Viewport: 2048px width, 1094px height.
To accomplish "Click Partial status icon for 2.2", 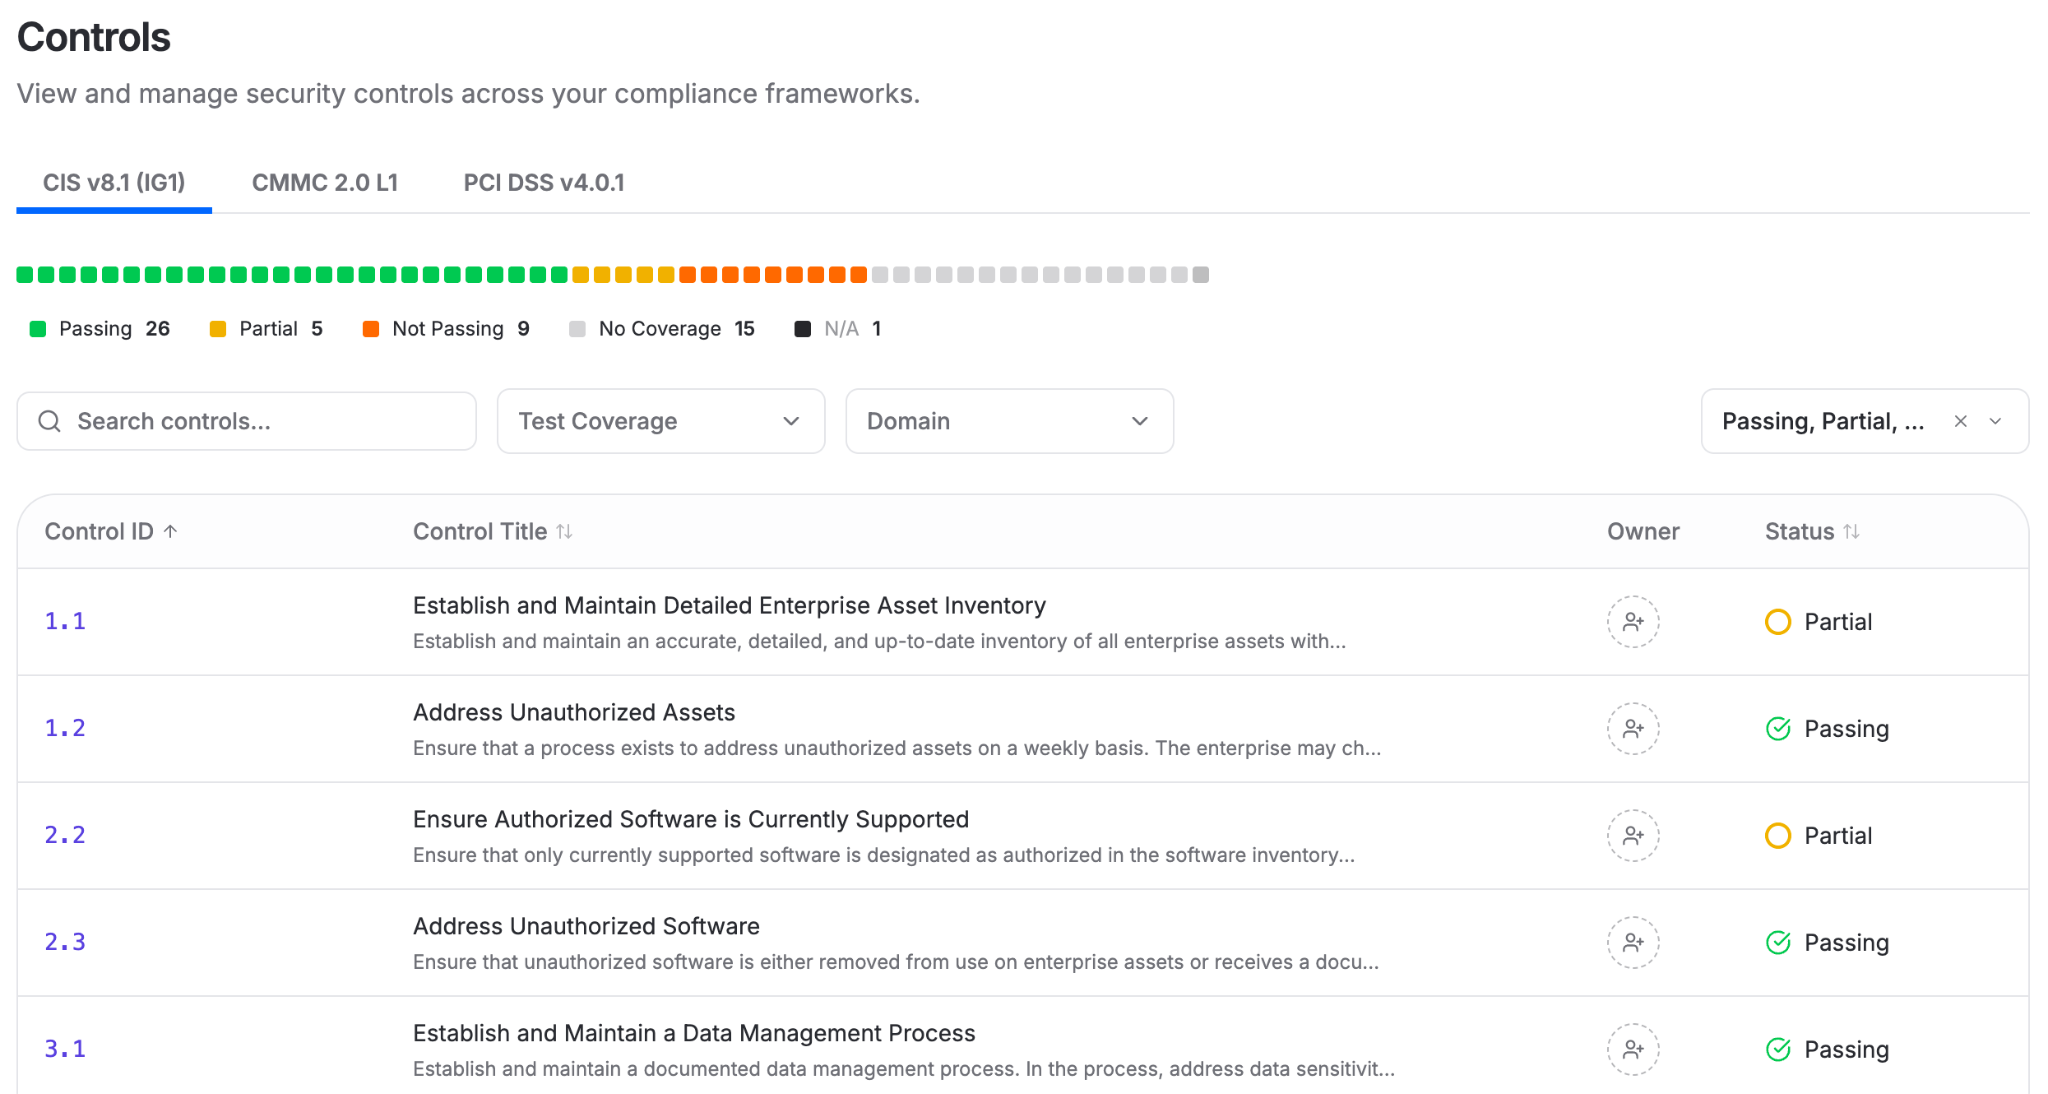I will pos(1778,836).
